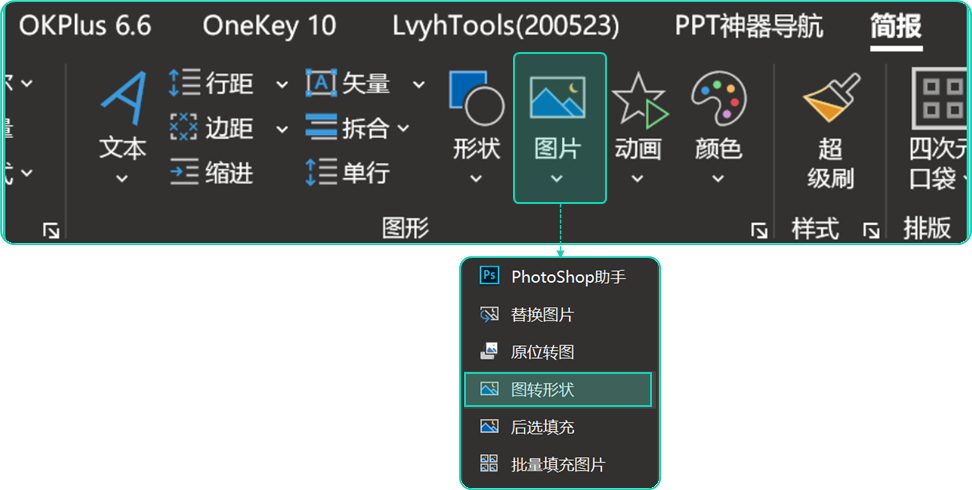Image resolution: width=972 pixels, height=490 pixels.
Task: Choose 替换图片 in the dropdown menu
Action: (542, 315)
